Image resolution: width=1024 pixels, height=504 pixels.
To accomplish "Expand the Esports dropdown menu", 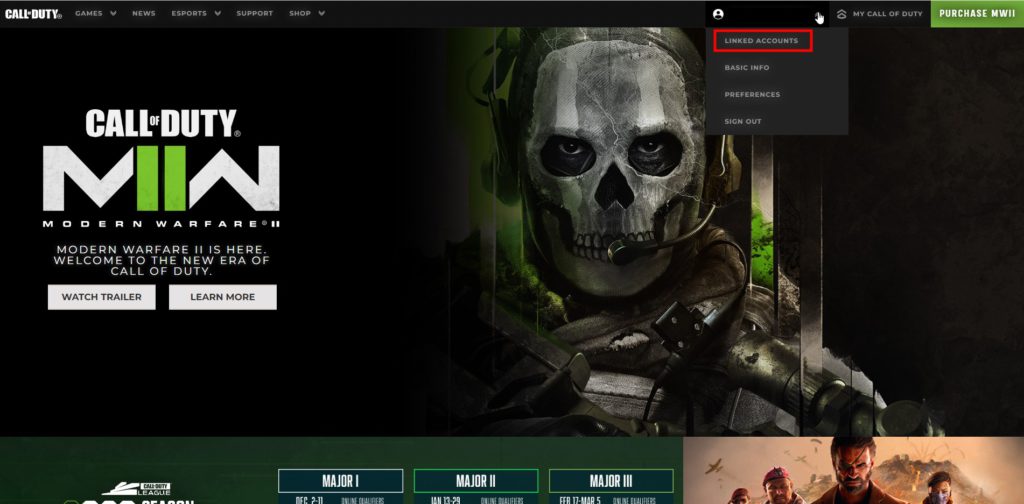I will (194, 14).
